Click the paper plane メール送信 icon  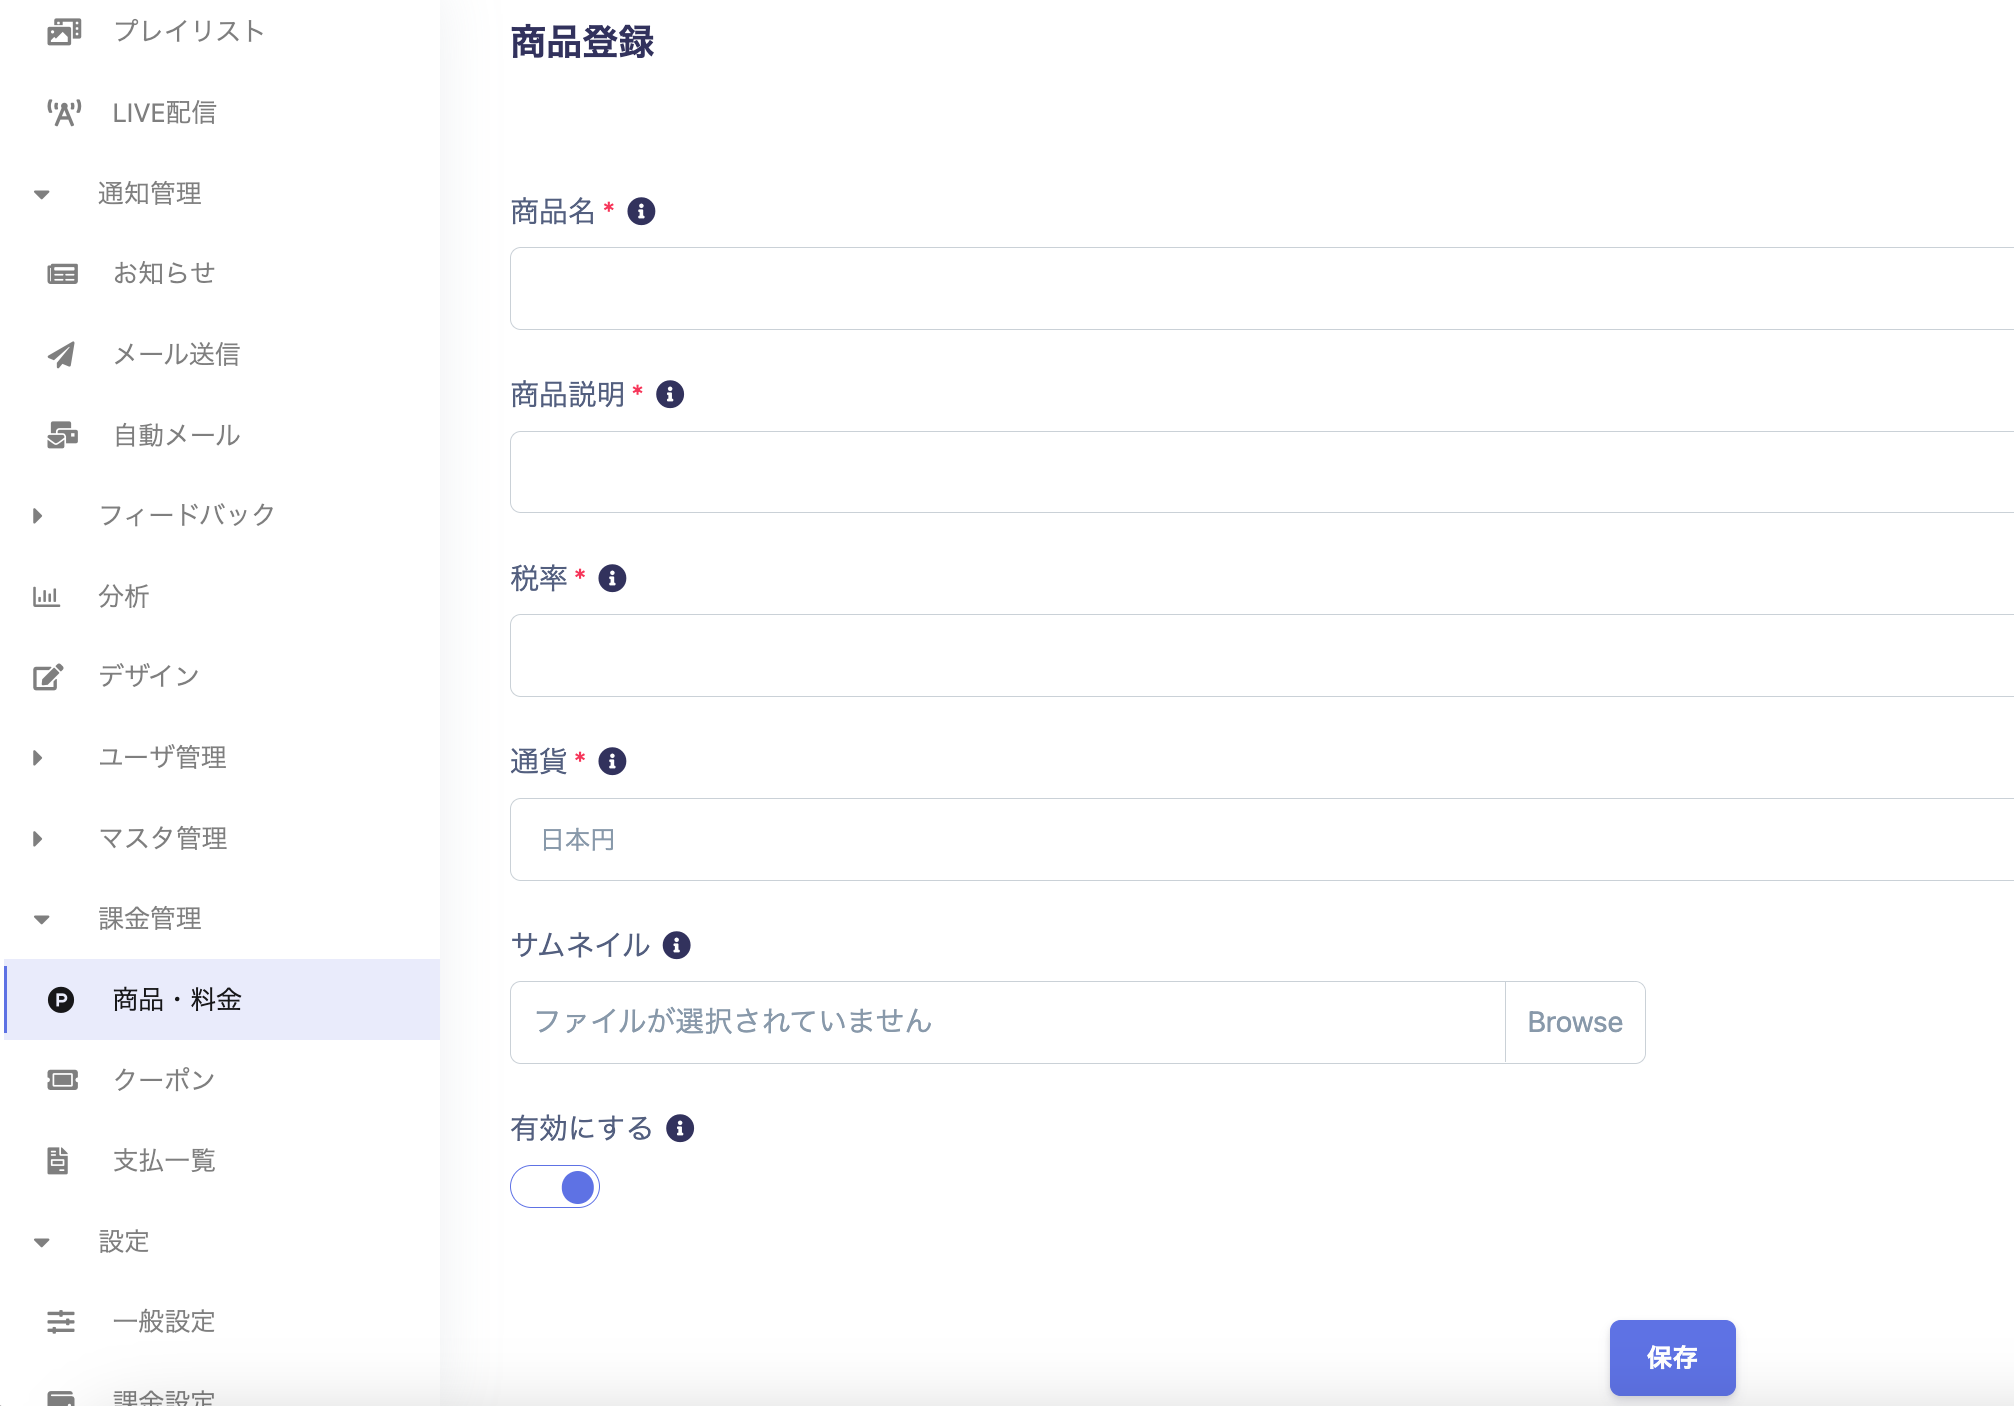[62, 355]
